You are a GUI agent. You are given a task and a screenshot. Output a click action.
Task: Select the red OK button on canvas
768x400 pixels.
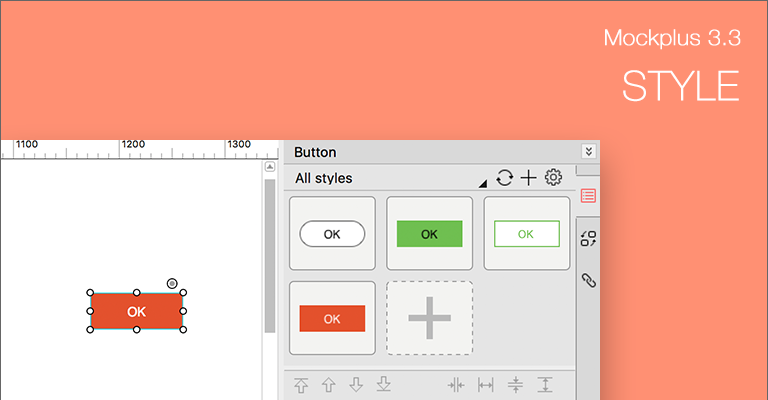tap(137, 311)
